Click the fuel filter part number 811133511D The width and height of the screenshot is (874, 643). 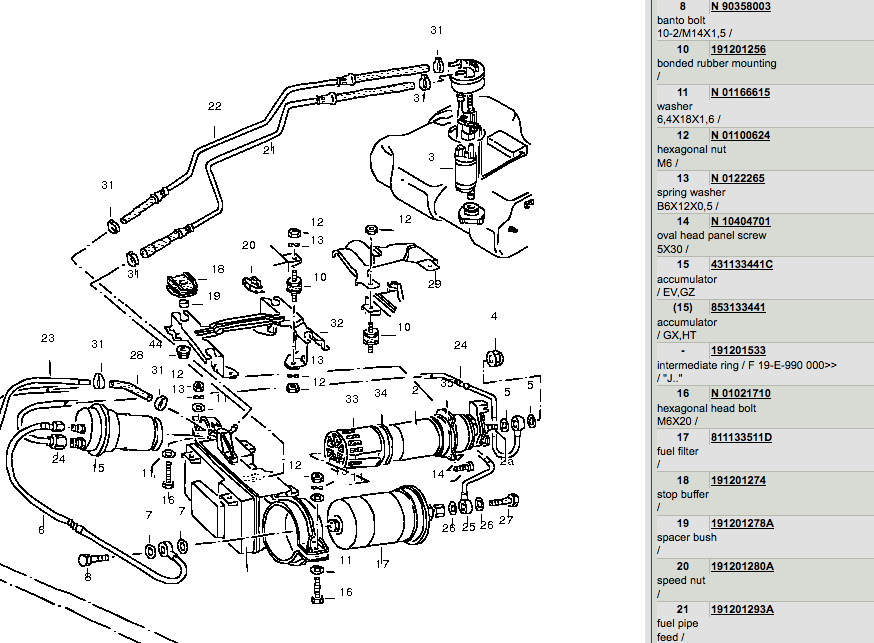[741, 437]
